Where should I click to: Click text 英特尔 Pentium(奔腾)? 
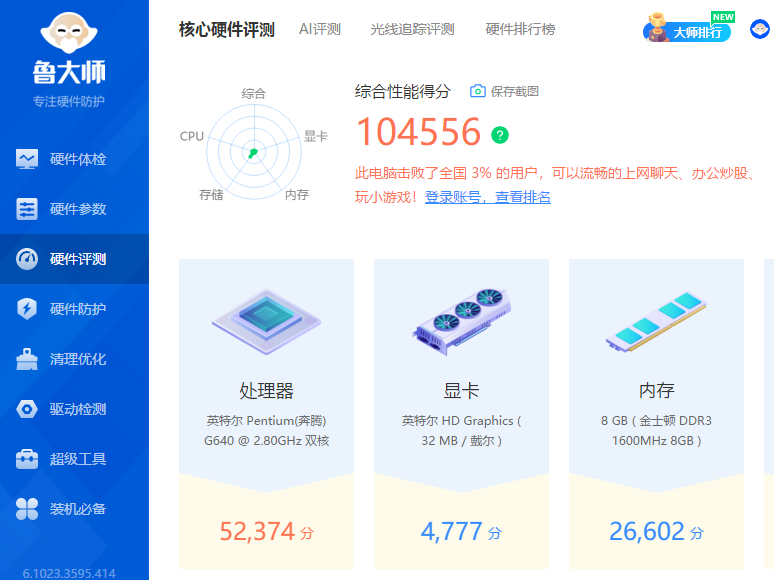267,421
